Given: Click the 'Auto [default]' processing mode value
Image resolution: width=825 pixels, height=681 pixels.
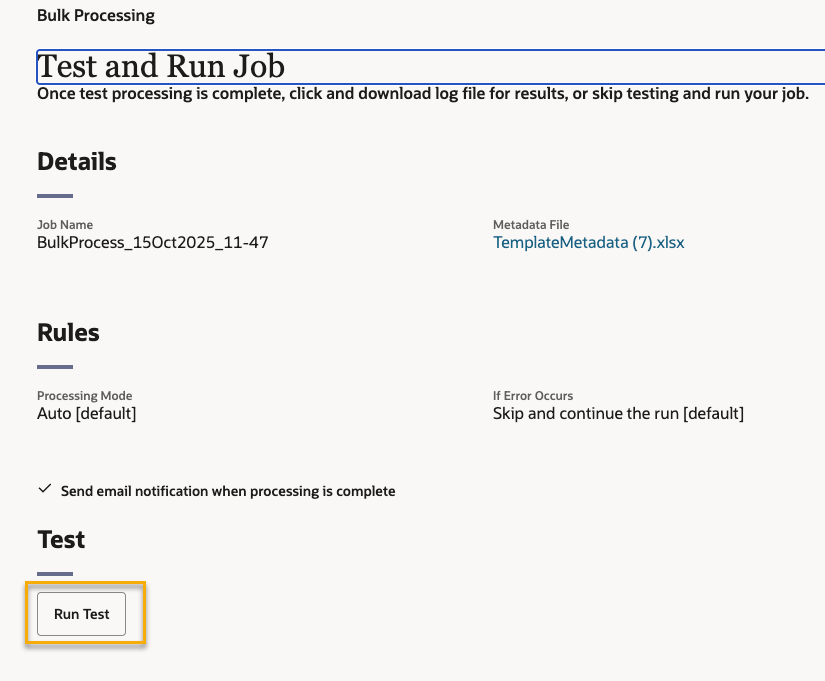Looking at the screenshot, I should click(x=86, y=413).
